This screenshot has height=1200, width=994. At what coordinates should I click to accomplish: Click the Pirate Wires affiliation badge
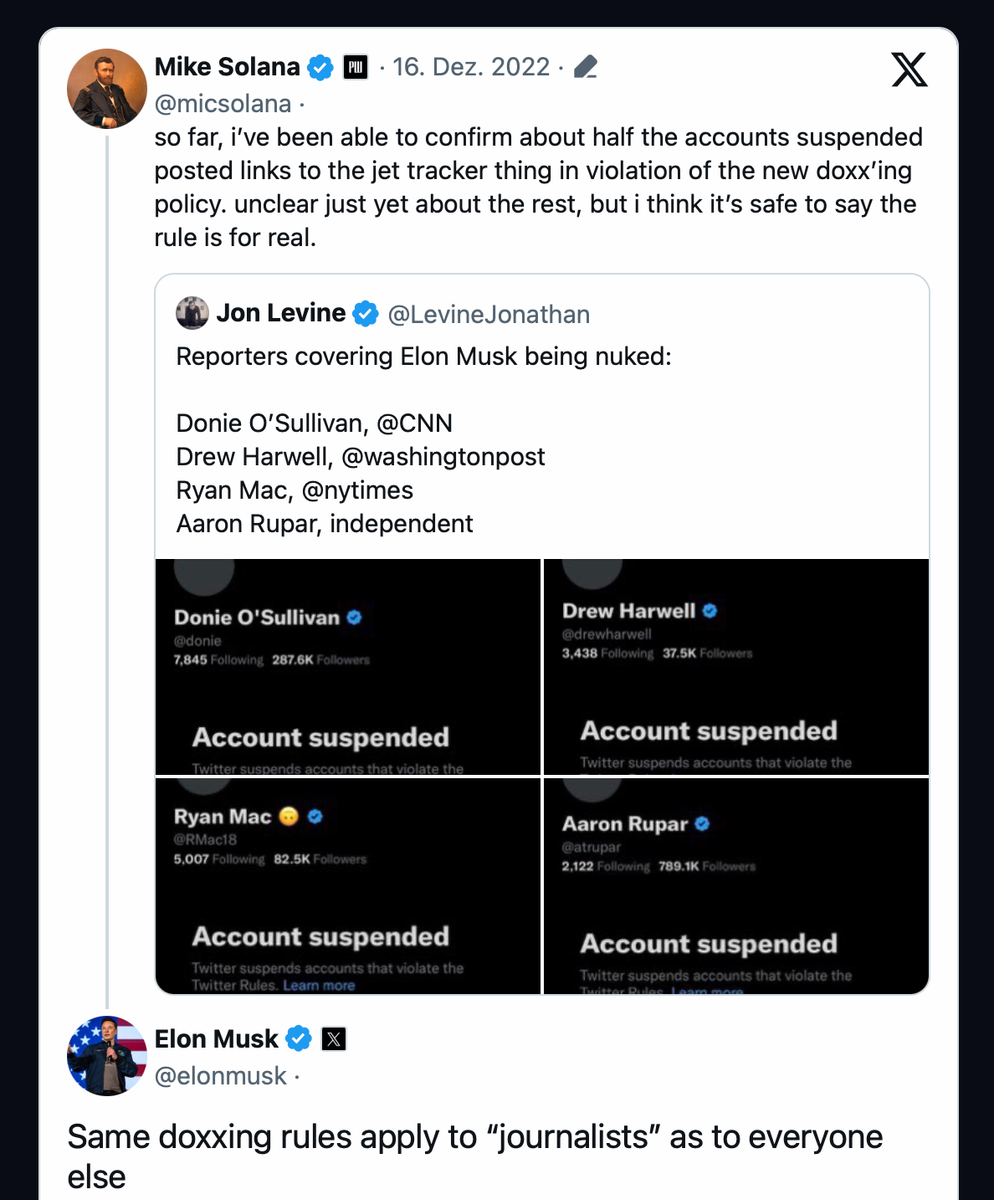[356, 68]
